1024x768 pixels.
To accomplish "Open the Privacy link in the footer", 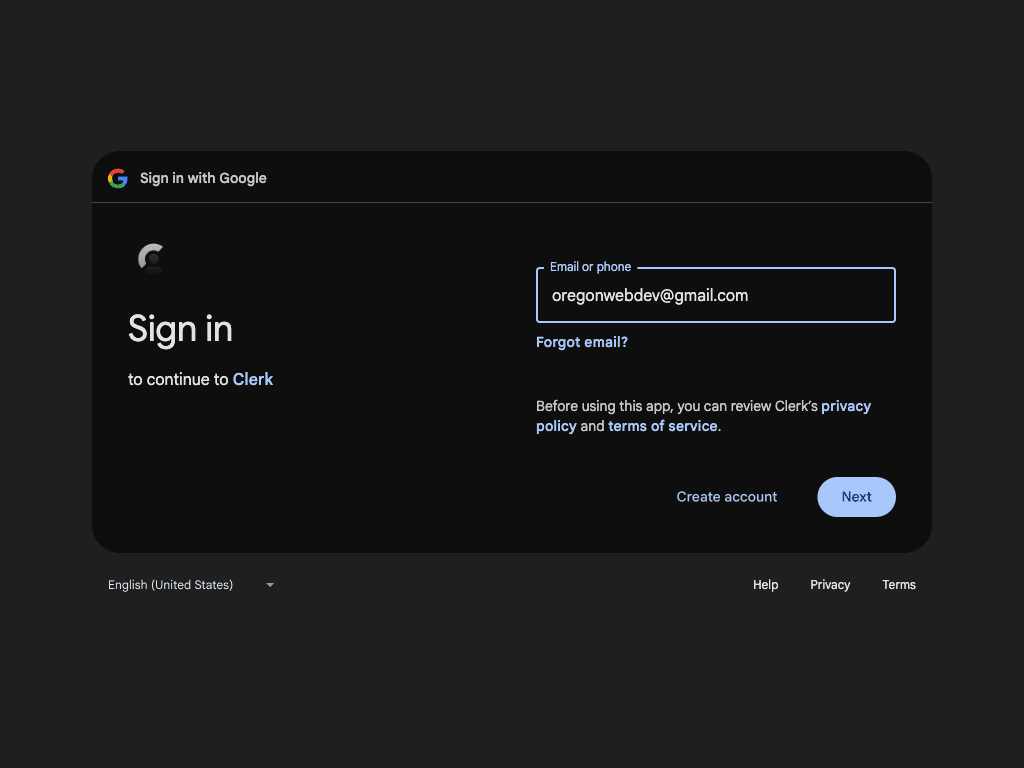I will pyautogui.click(x=830, y=585).
